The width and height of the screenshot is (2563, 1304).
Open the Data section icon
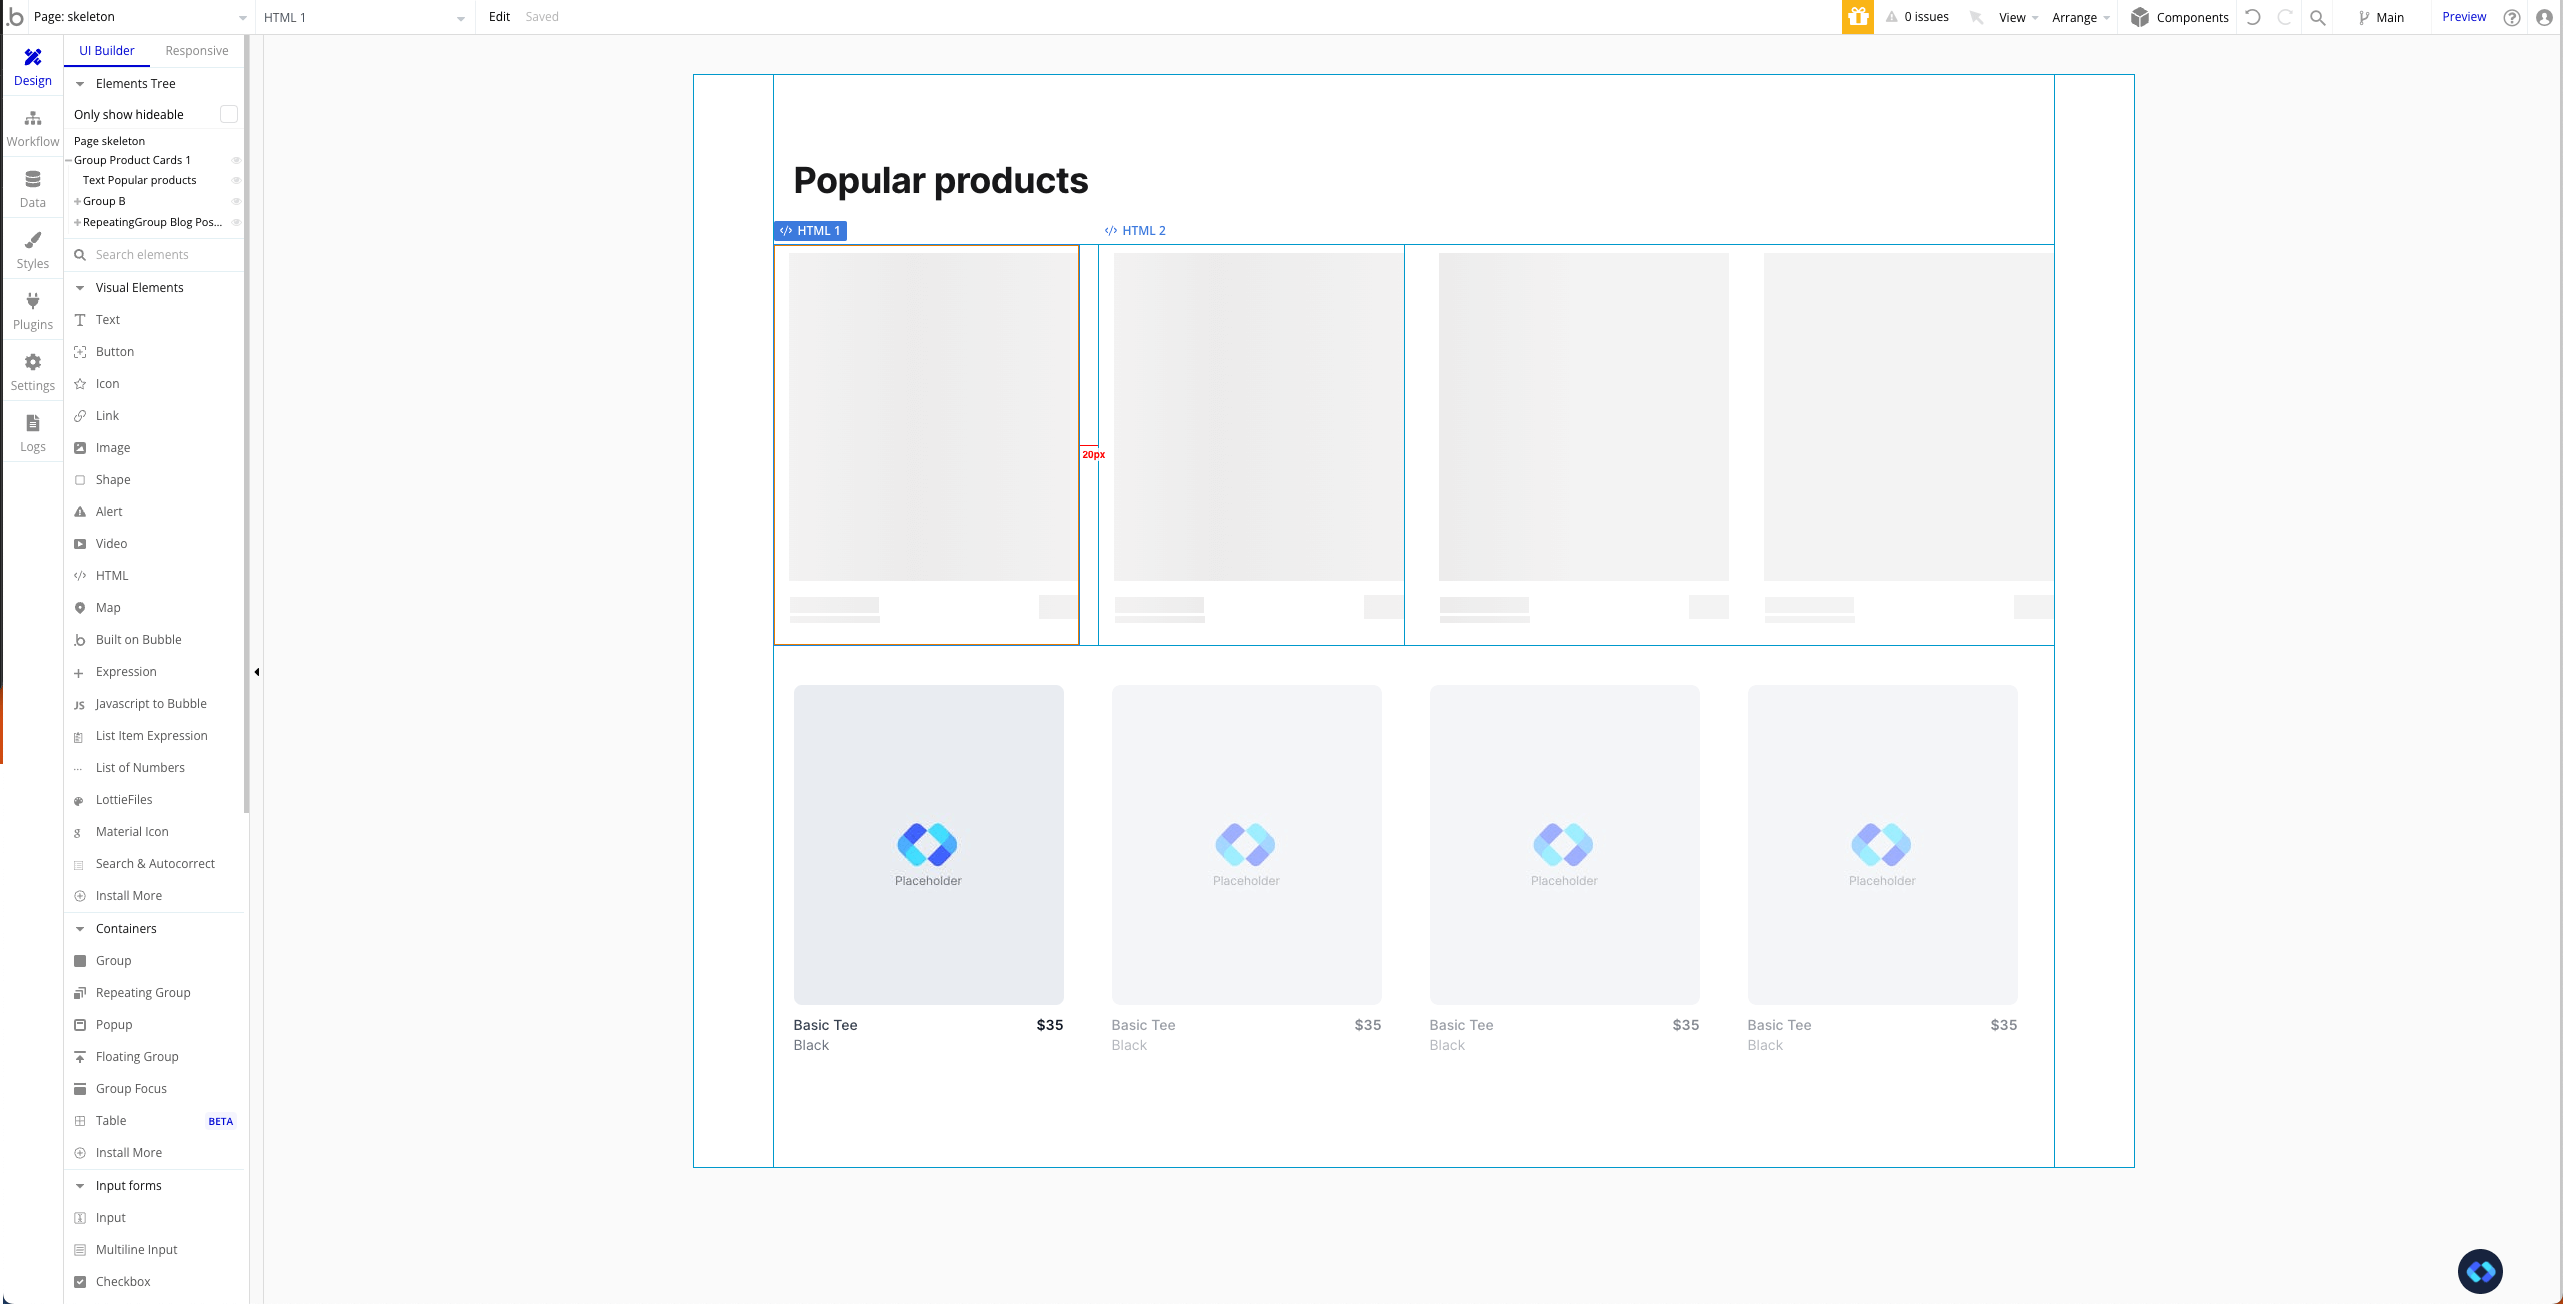pyautogui.click(x=33, y=180)
